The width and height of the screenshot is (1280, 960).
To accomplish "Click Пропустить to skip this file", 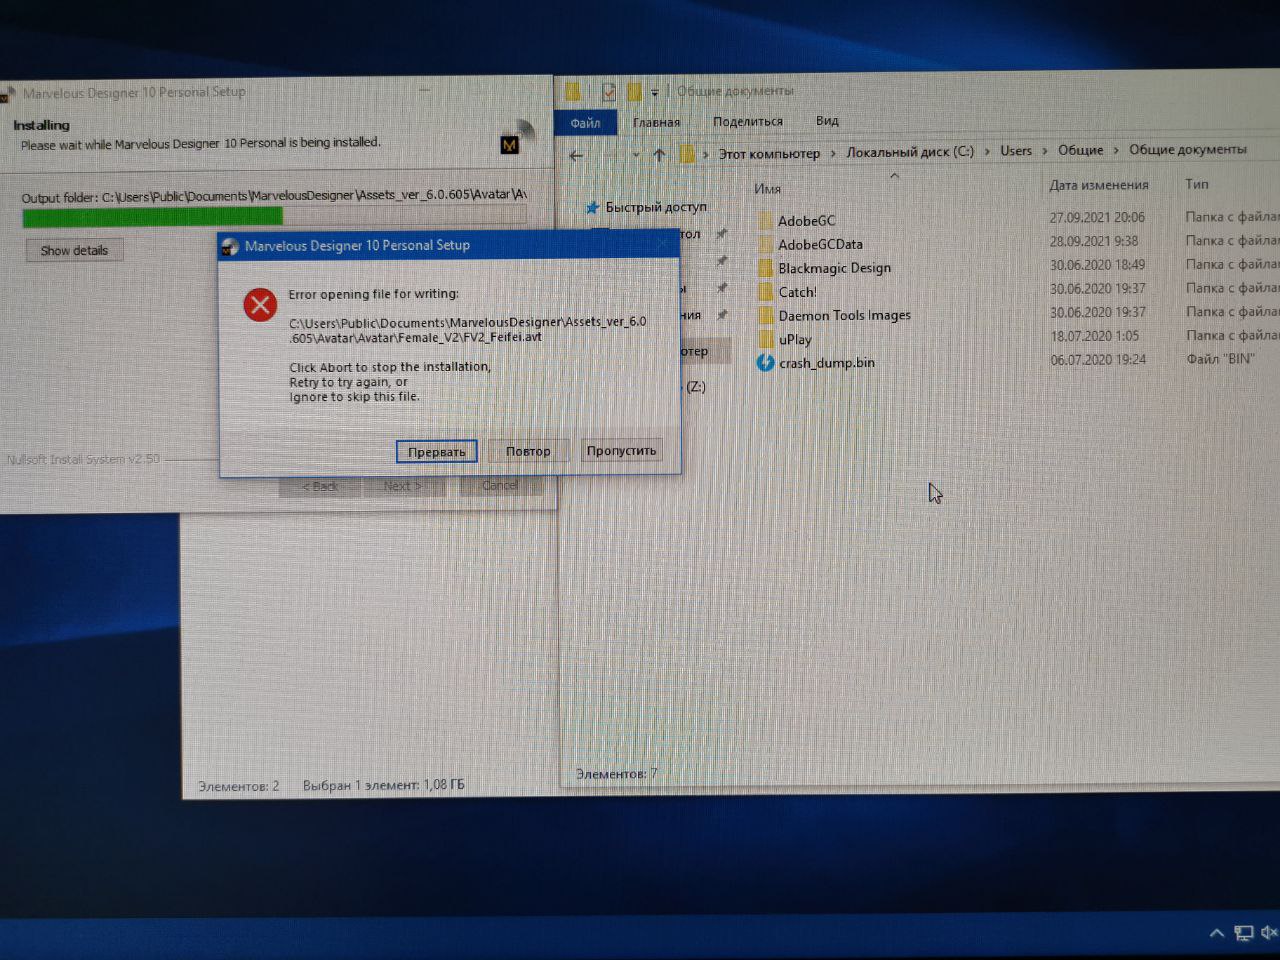I will pos(621,450).
